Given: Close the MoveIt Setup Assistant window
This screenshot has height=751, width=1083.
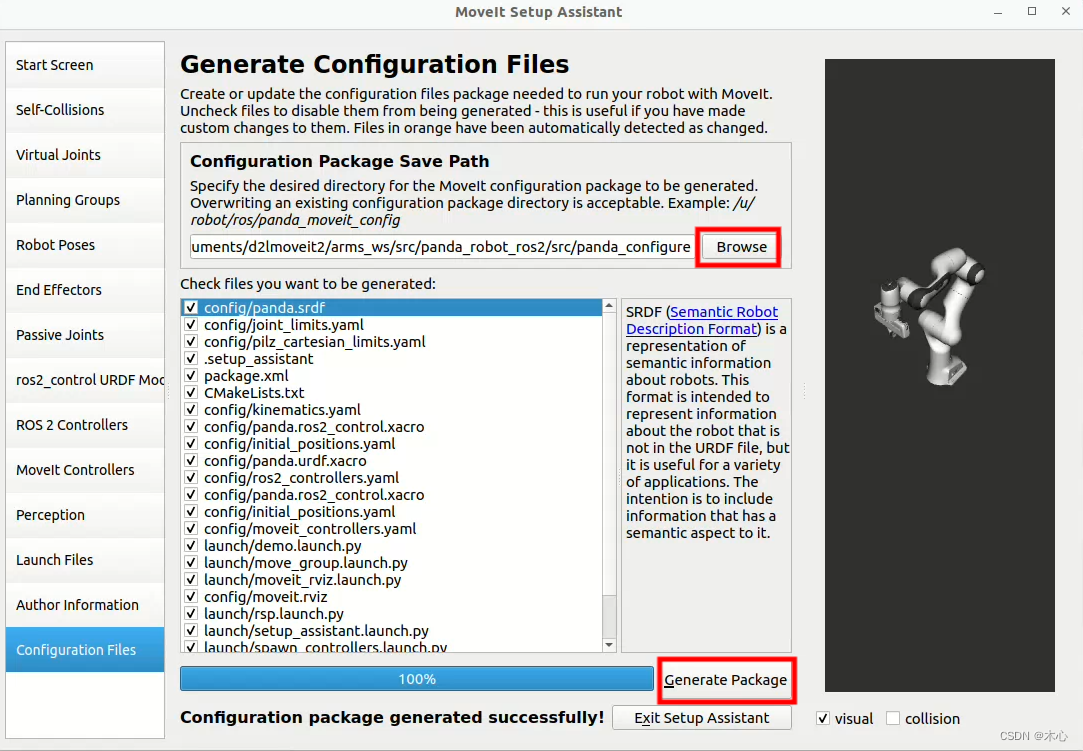Looking at the screenshot, I should pyautogui.click(x=1066, y=11).
